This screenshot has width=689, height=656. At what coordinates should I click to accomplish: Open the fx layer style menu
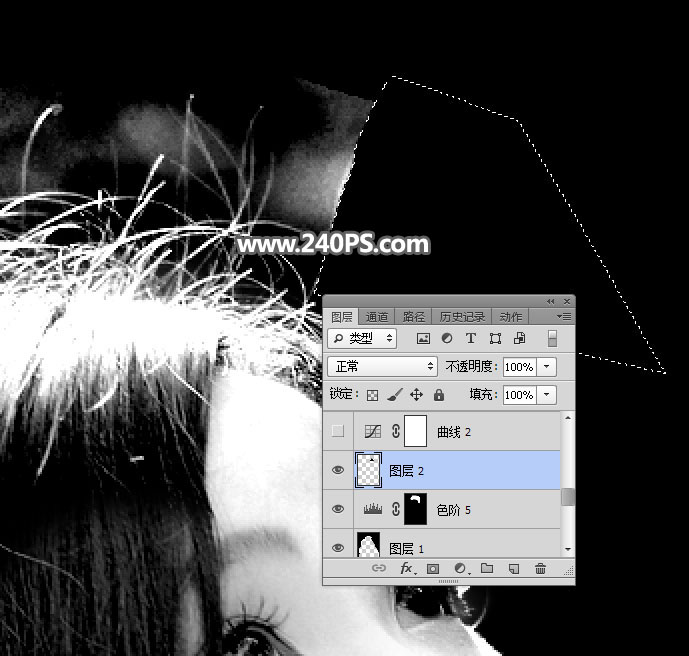[407, 568]
